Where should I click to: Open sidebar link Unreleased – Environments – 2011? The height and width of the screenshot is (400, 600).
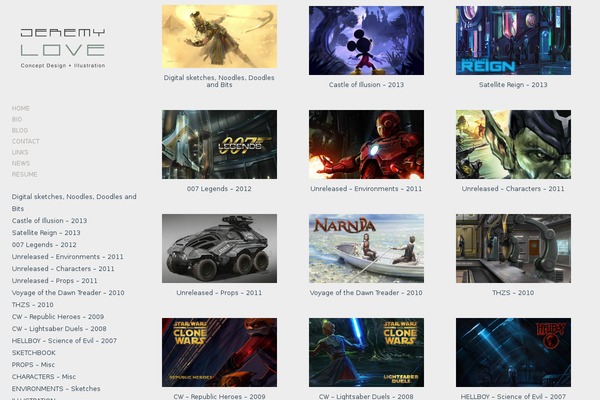click(x=67, y=256)
